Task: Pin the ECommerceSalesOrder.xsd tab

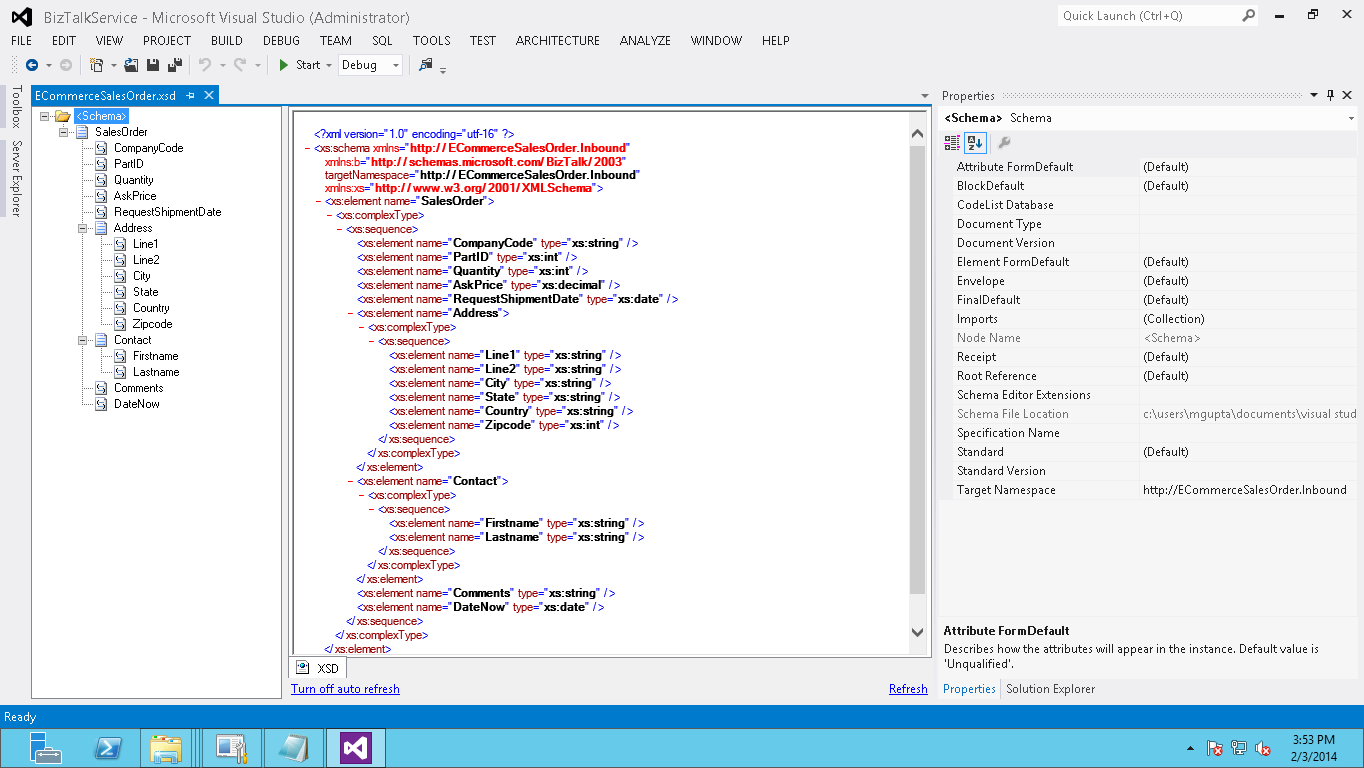Action: (191, 96)
